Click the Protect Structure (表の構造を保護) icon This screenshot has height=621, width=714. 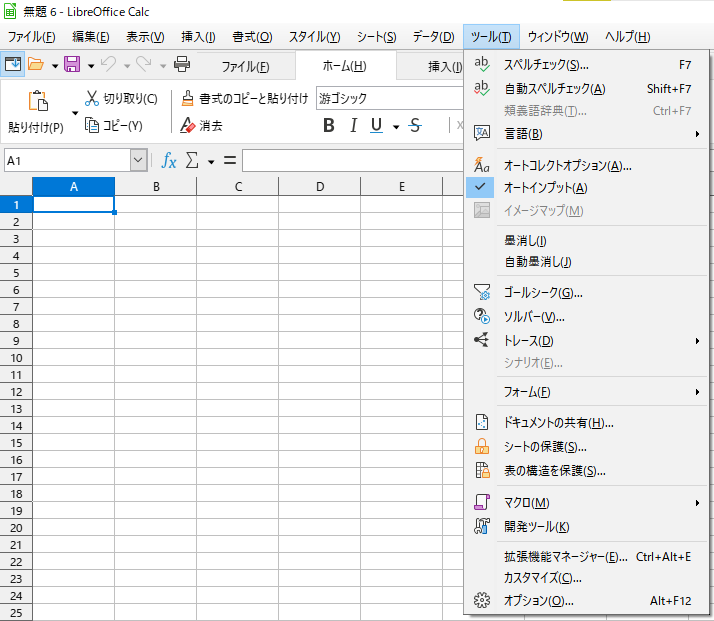tap(482, 470)
